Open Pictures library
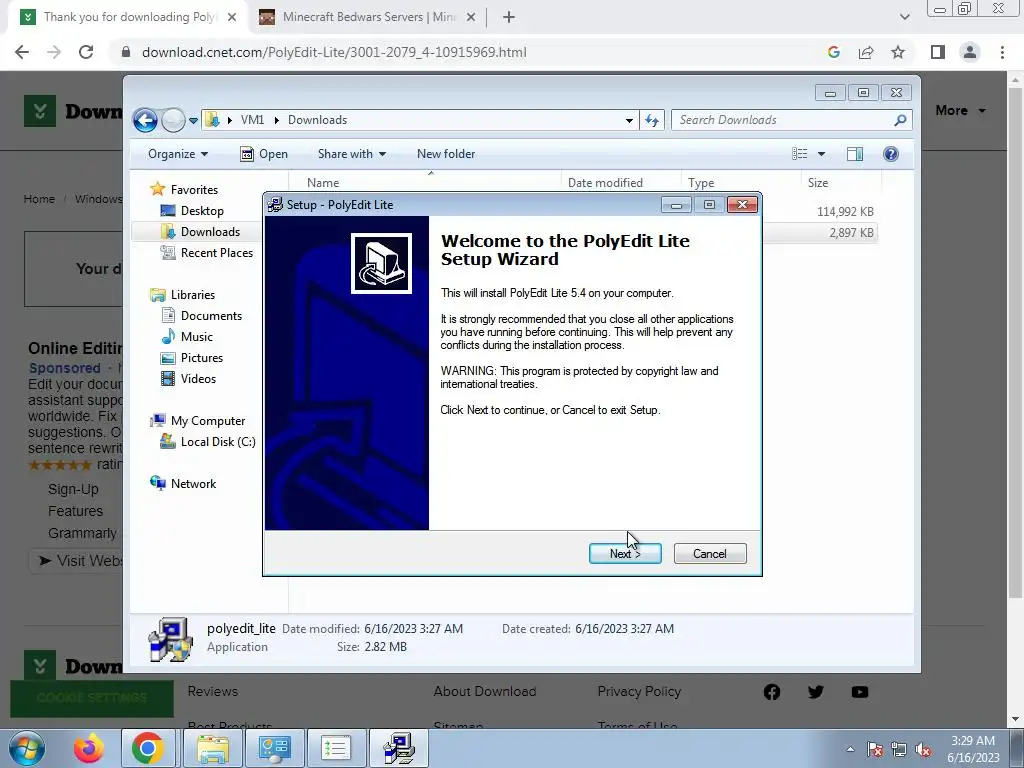This screenshot has height=768, width=1024. pos(201,358)
